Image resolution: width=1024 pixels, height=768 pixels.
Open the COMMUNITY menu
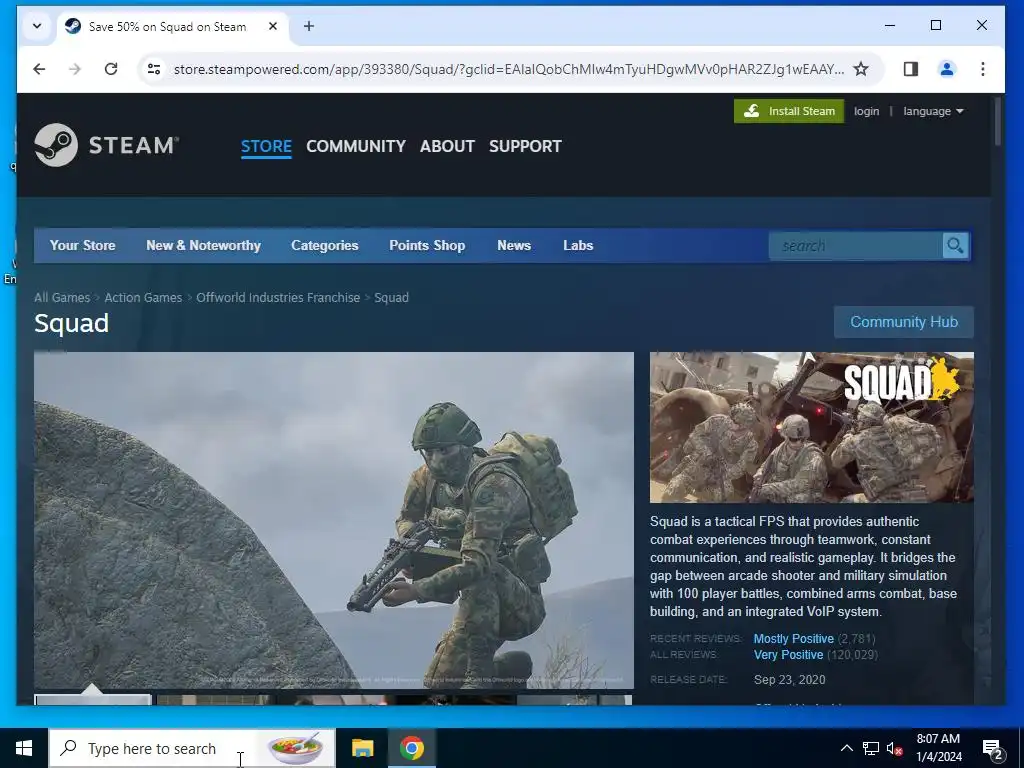[x=356, y=146]
